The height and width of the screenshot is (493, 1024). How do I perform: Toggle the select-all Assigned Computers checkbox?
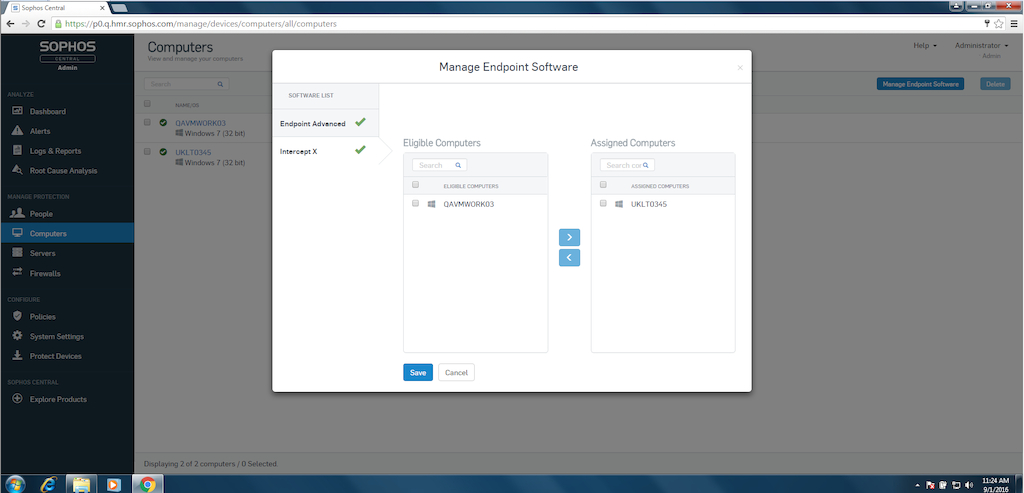click(603, 185)
